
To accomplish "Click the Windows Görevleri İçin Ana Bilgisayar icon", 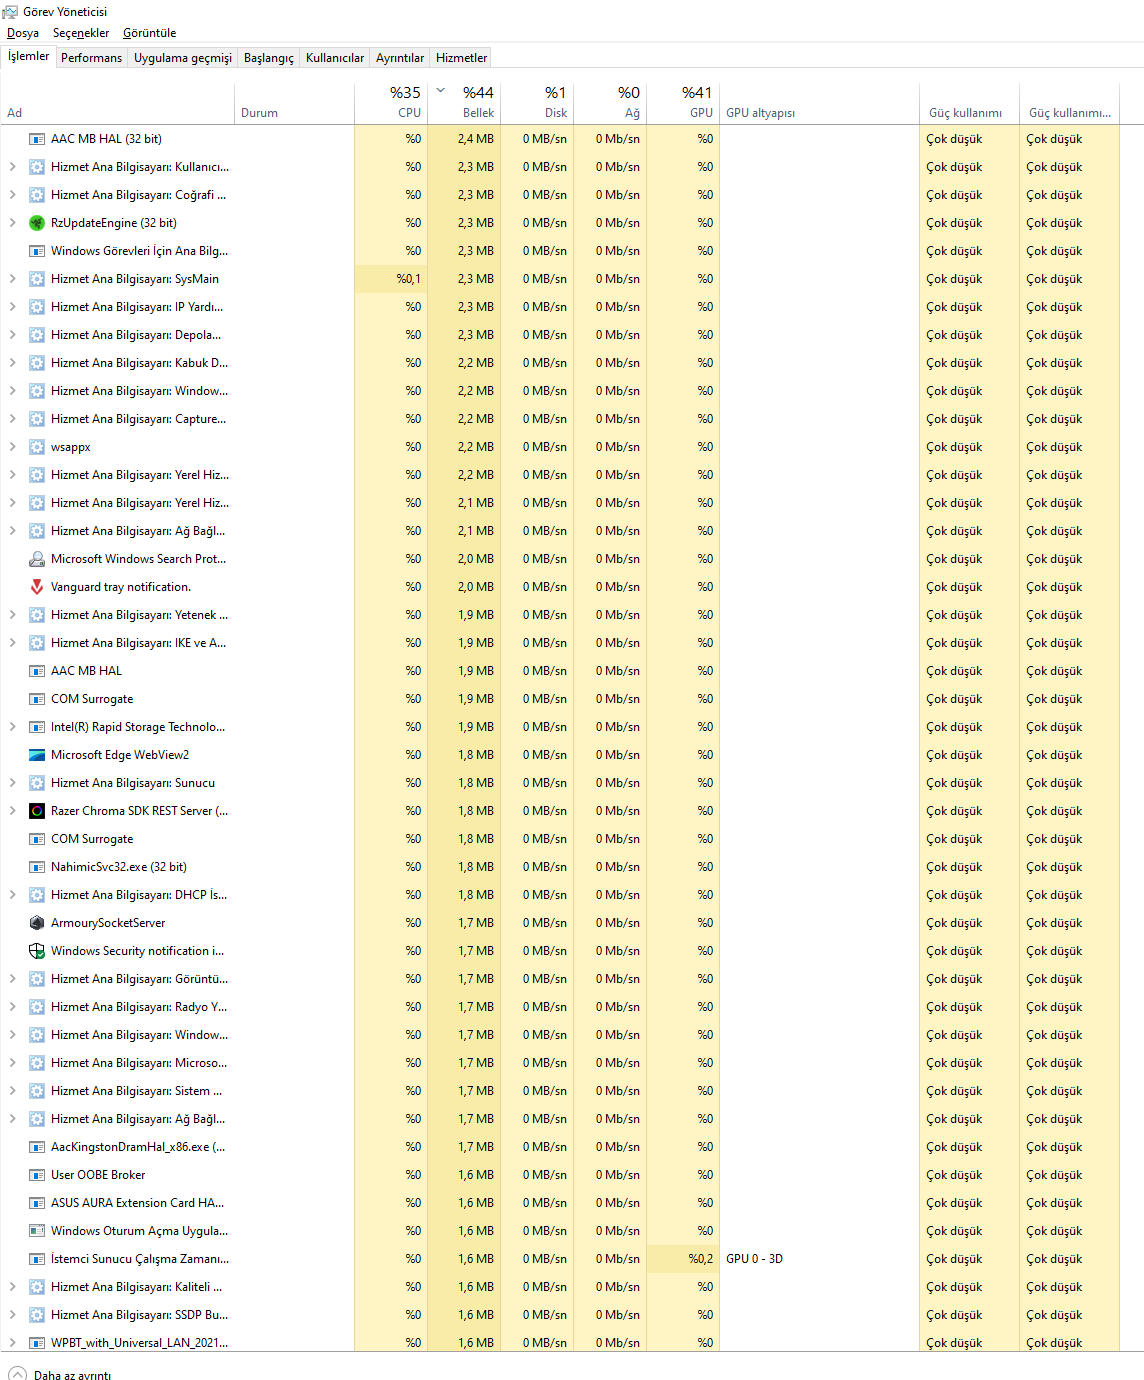I will 37,251.
